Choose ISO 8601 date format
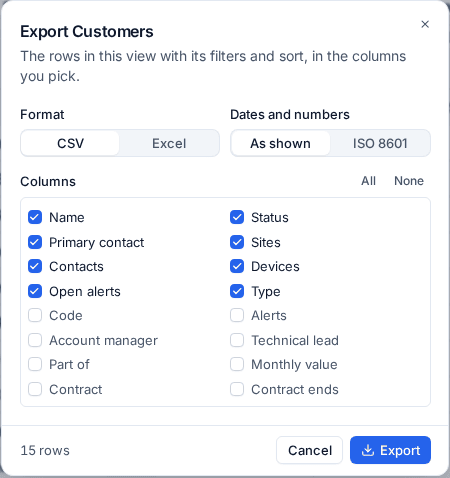The height and width of the screenshot is (478, 450). point(380,143)
